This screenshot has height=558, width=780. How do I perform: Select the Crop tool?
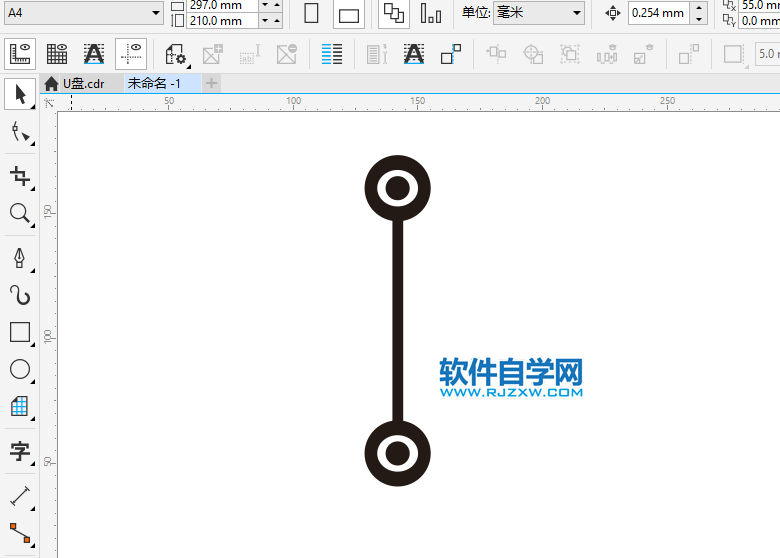point(20,176)
